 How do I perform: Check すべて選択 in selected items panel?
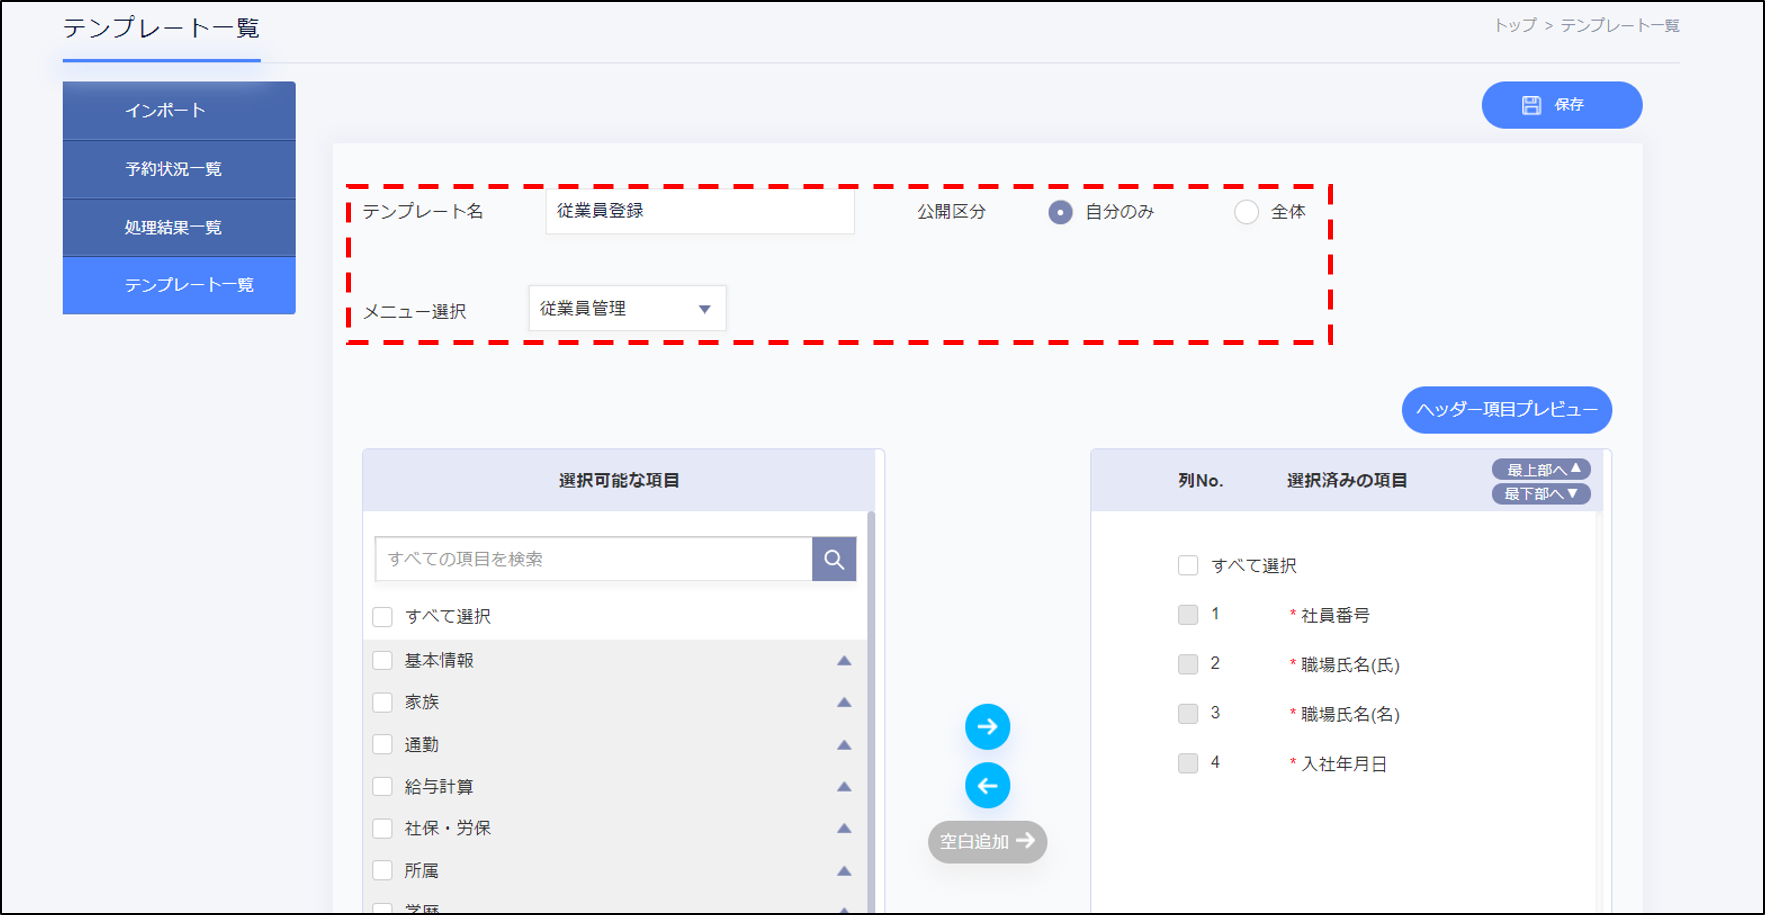[1188, 566]
